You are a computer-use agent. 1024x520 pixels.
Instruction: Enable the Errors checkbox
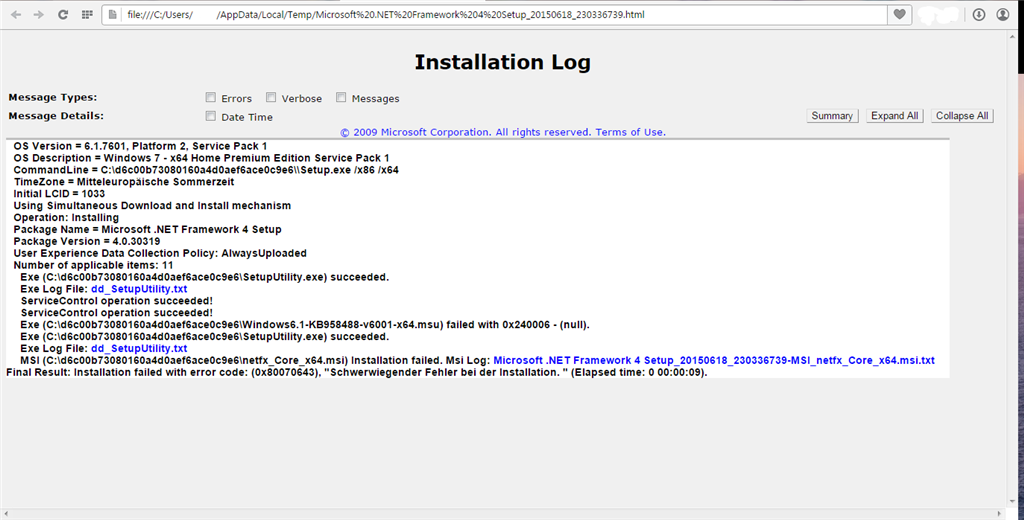210,97
